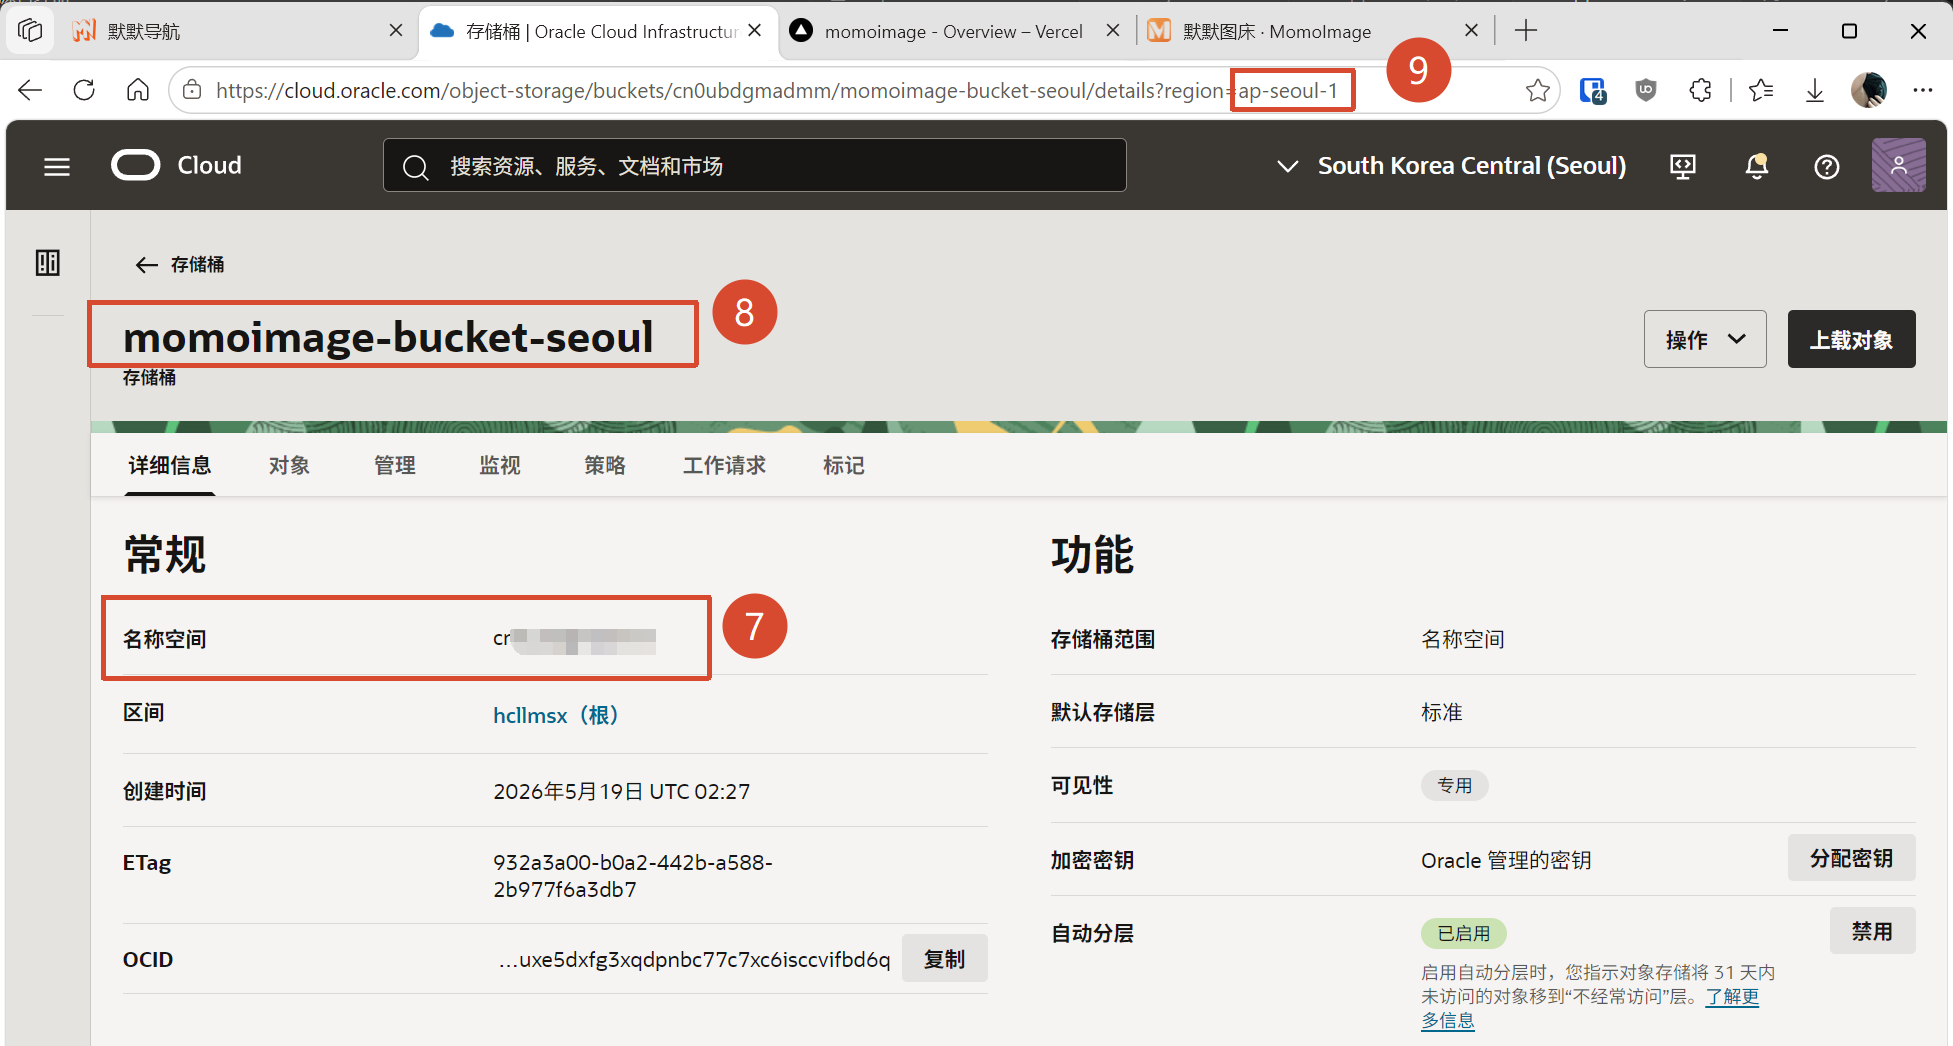Bookmark this page with the star icon
The width and height of the screenshot is (1953, 1046).
pos(1538,91)
